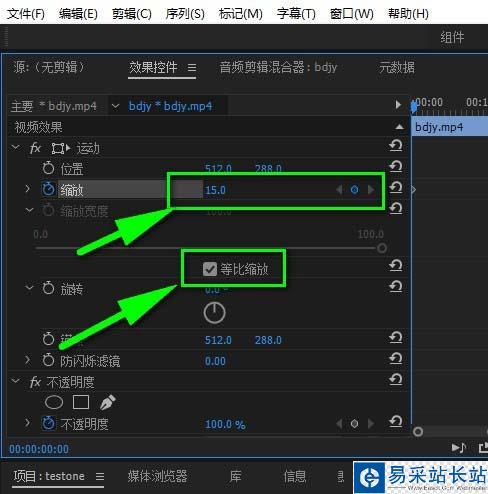Image resolution: width=488 pixels, height=494 pixels.
Task: Toggle 不透明度 animation stopwatch
Action: 48,423
